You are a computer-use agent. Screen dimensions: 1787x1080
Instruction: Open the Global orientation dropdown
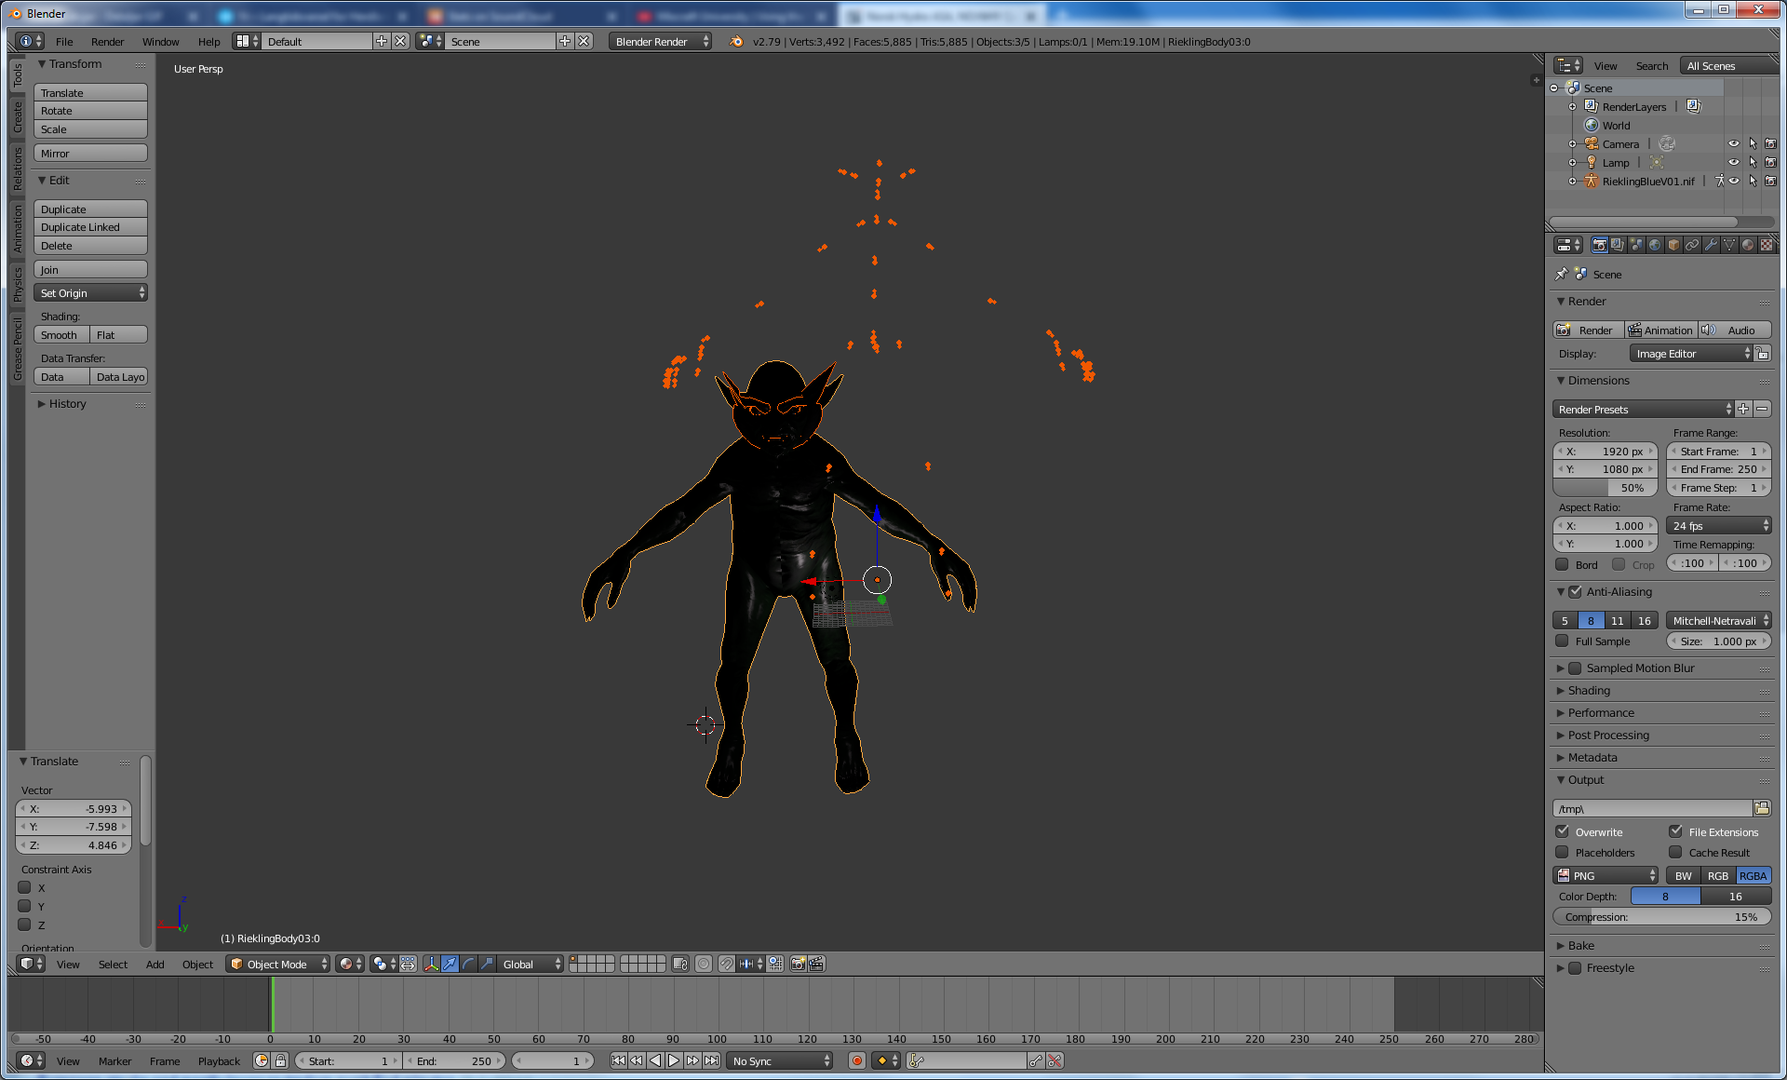(531, 964)
